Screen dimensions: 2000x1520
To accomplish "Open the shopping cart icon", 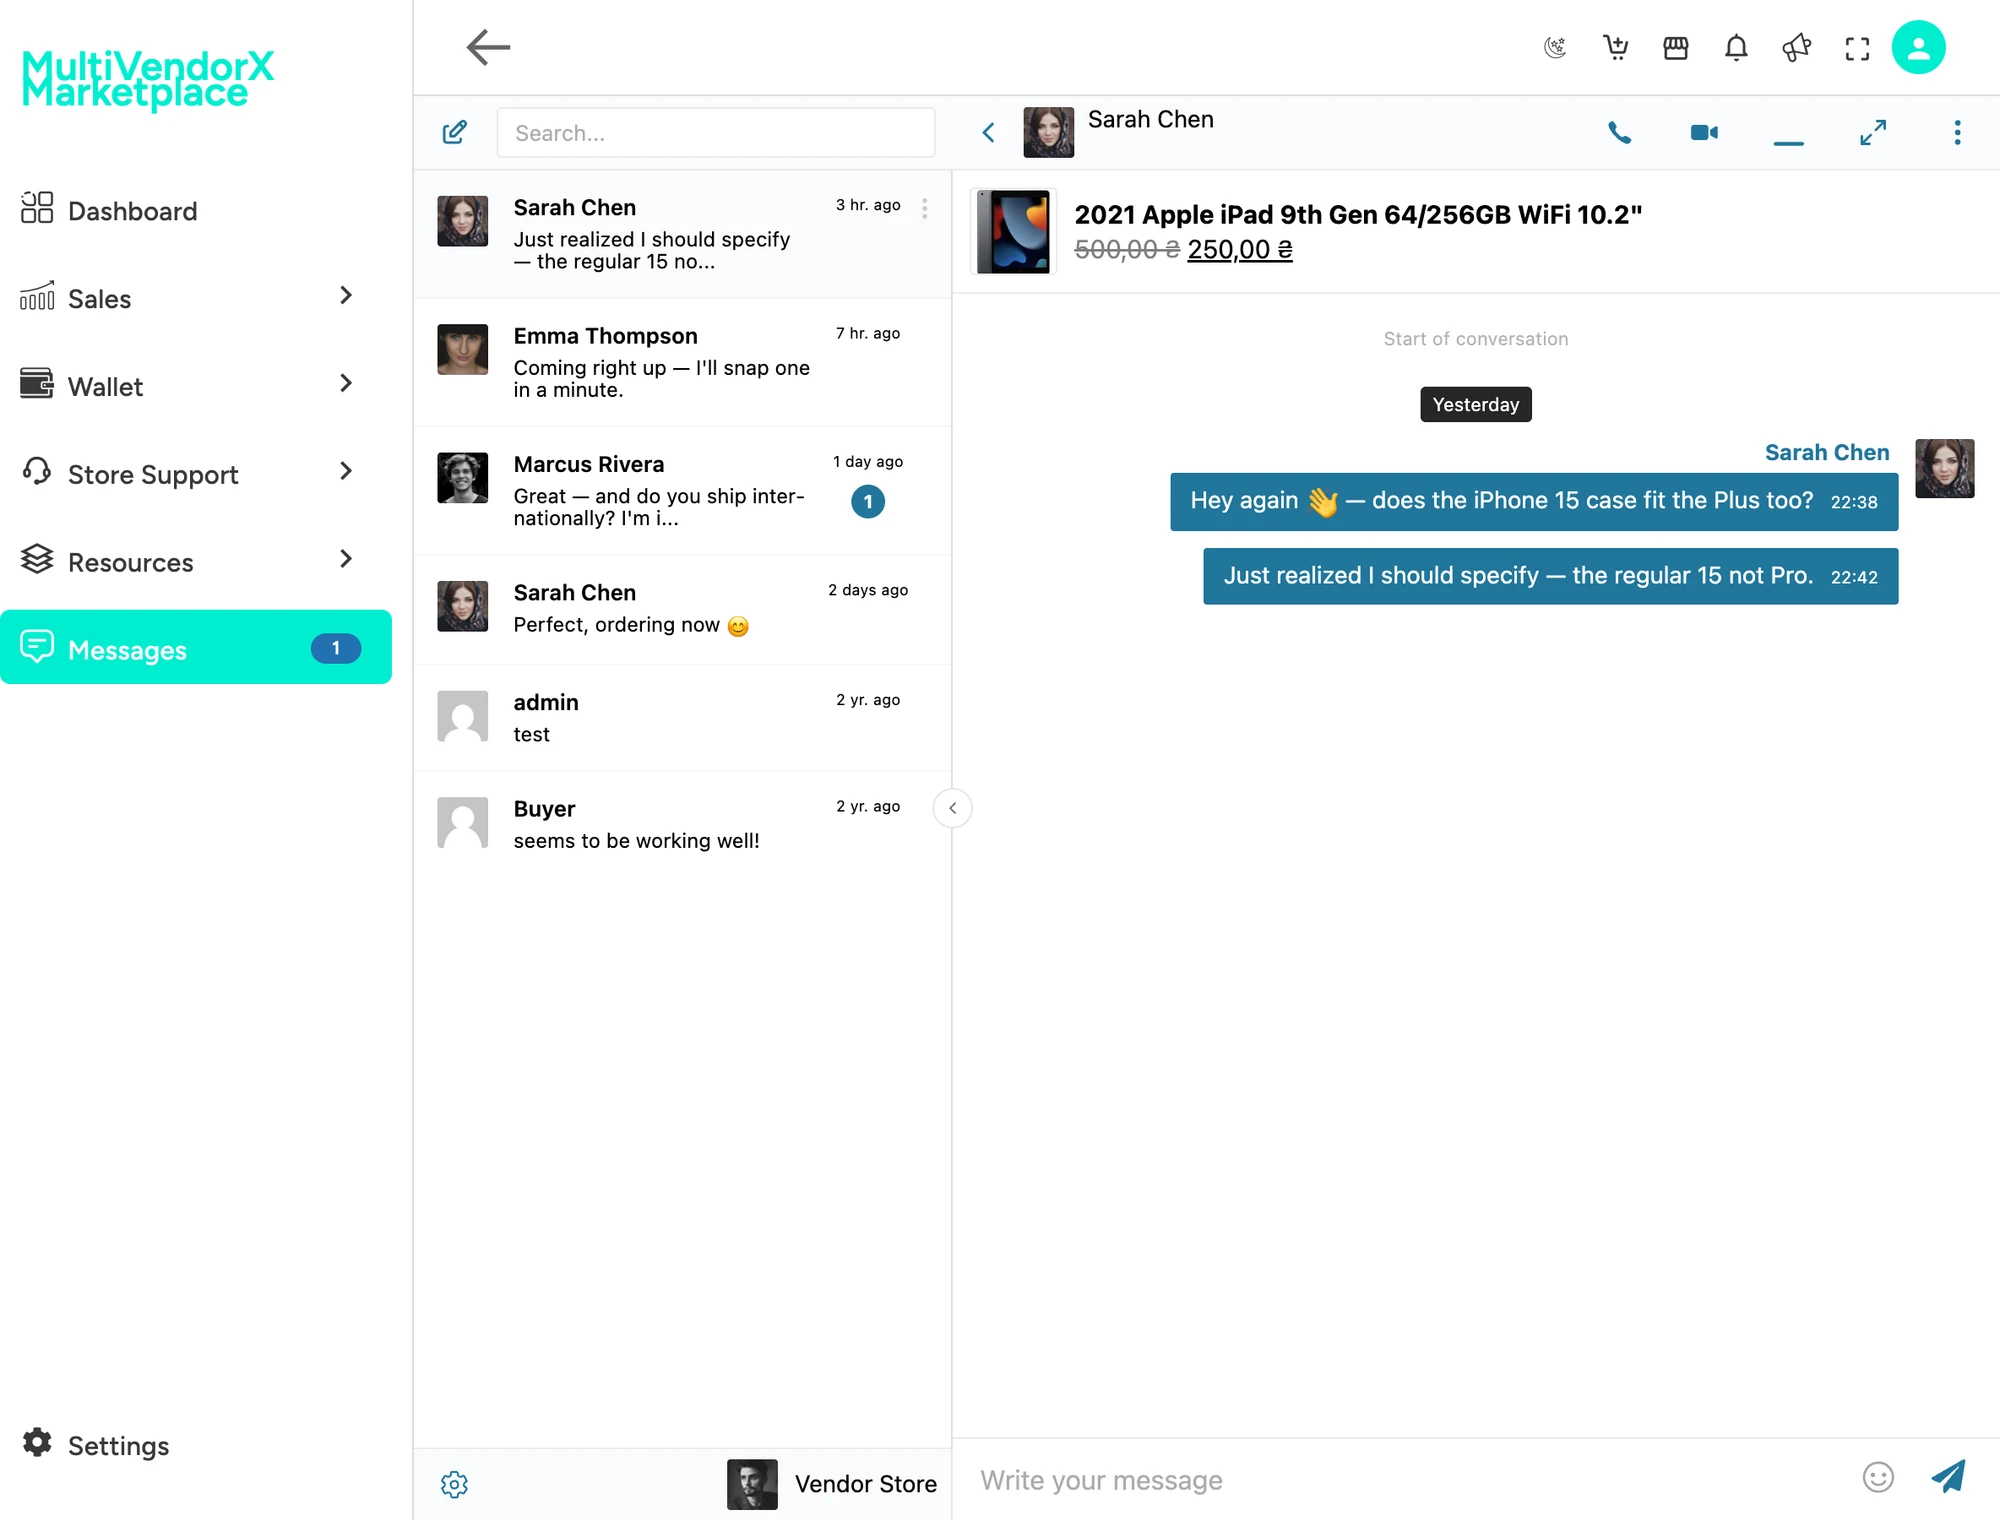I will point(1616,47).
